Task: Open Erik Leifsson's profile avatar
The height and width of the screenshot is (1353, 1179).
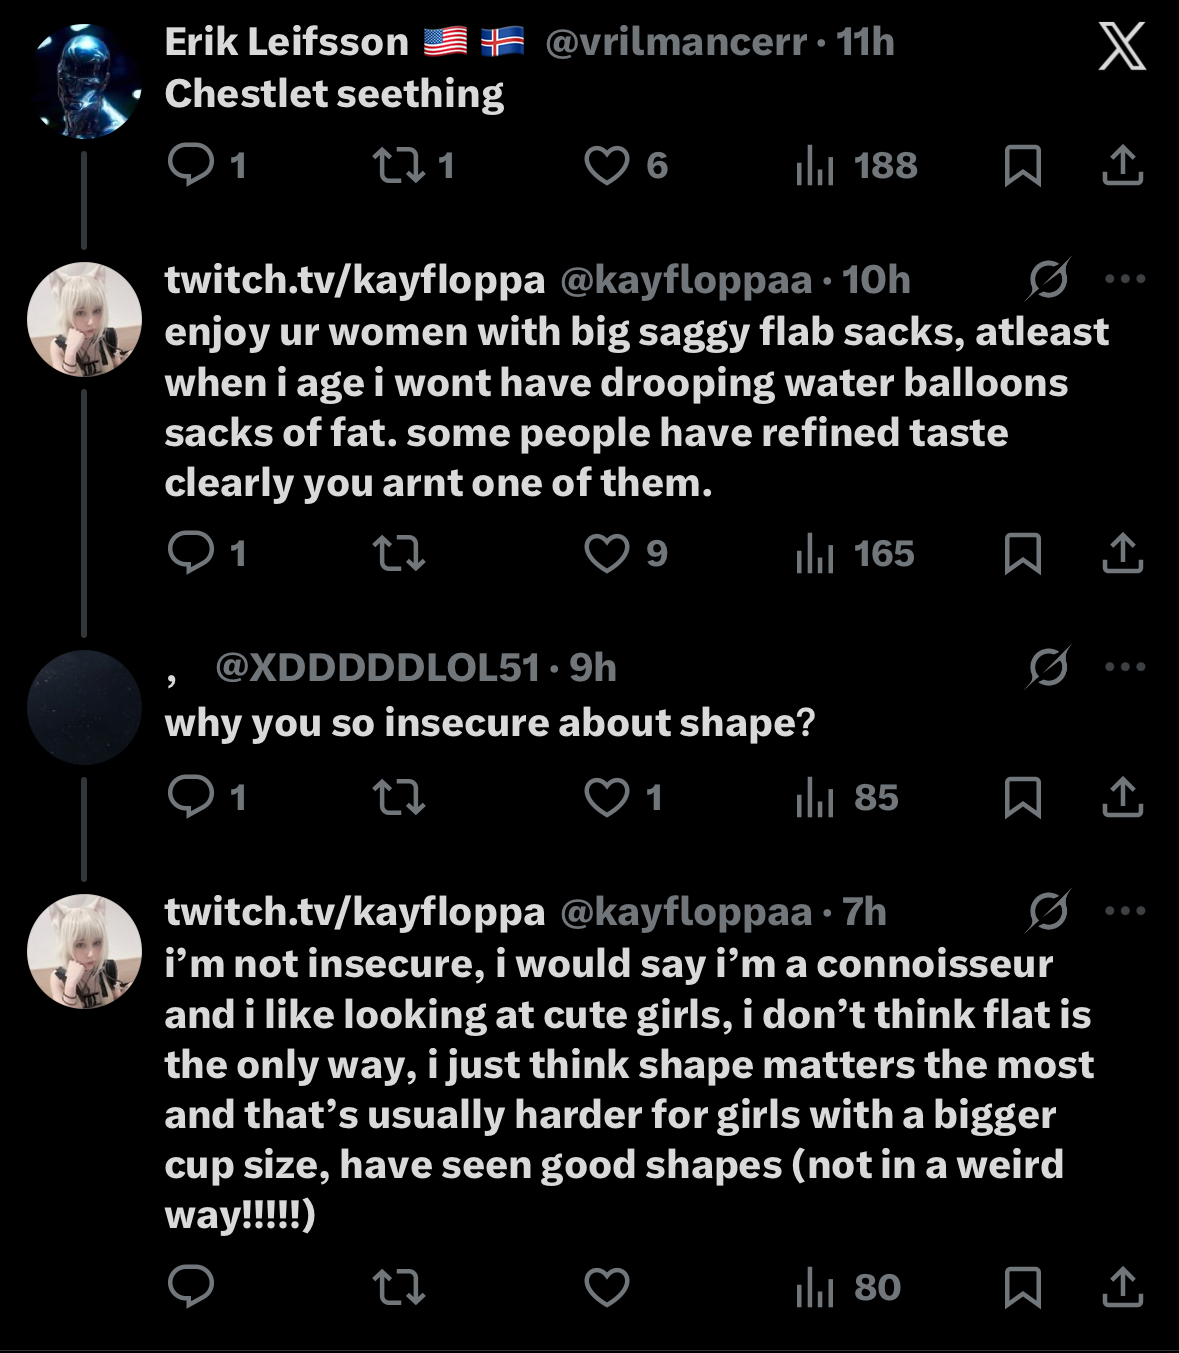Action: (85, 82)
